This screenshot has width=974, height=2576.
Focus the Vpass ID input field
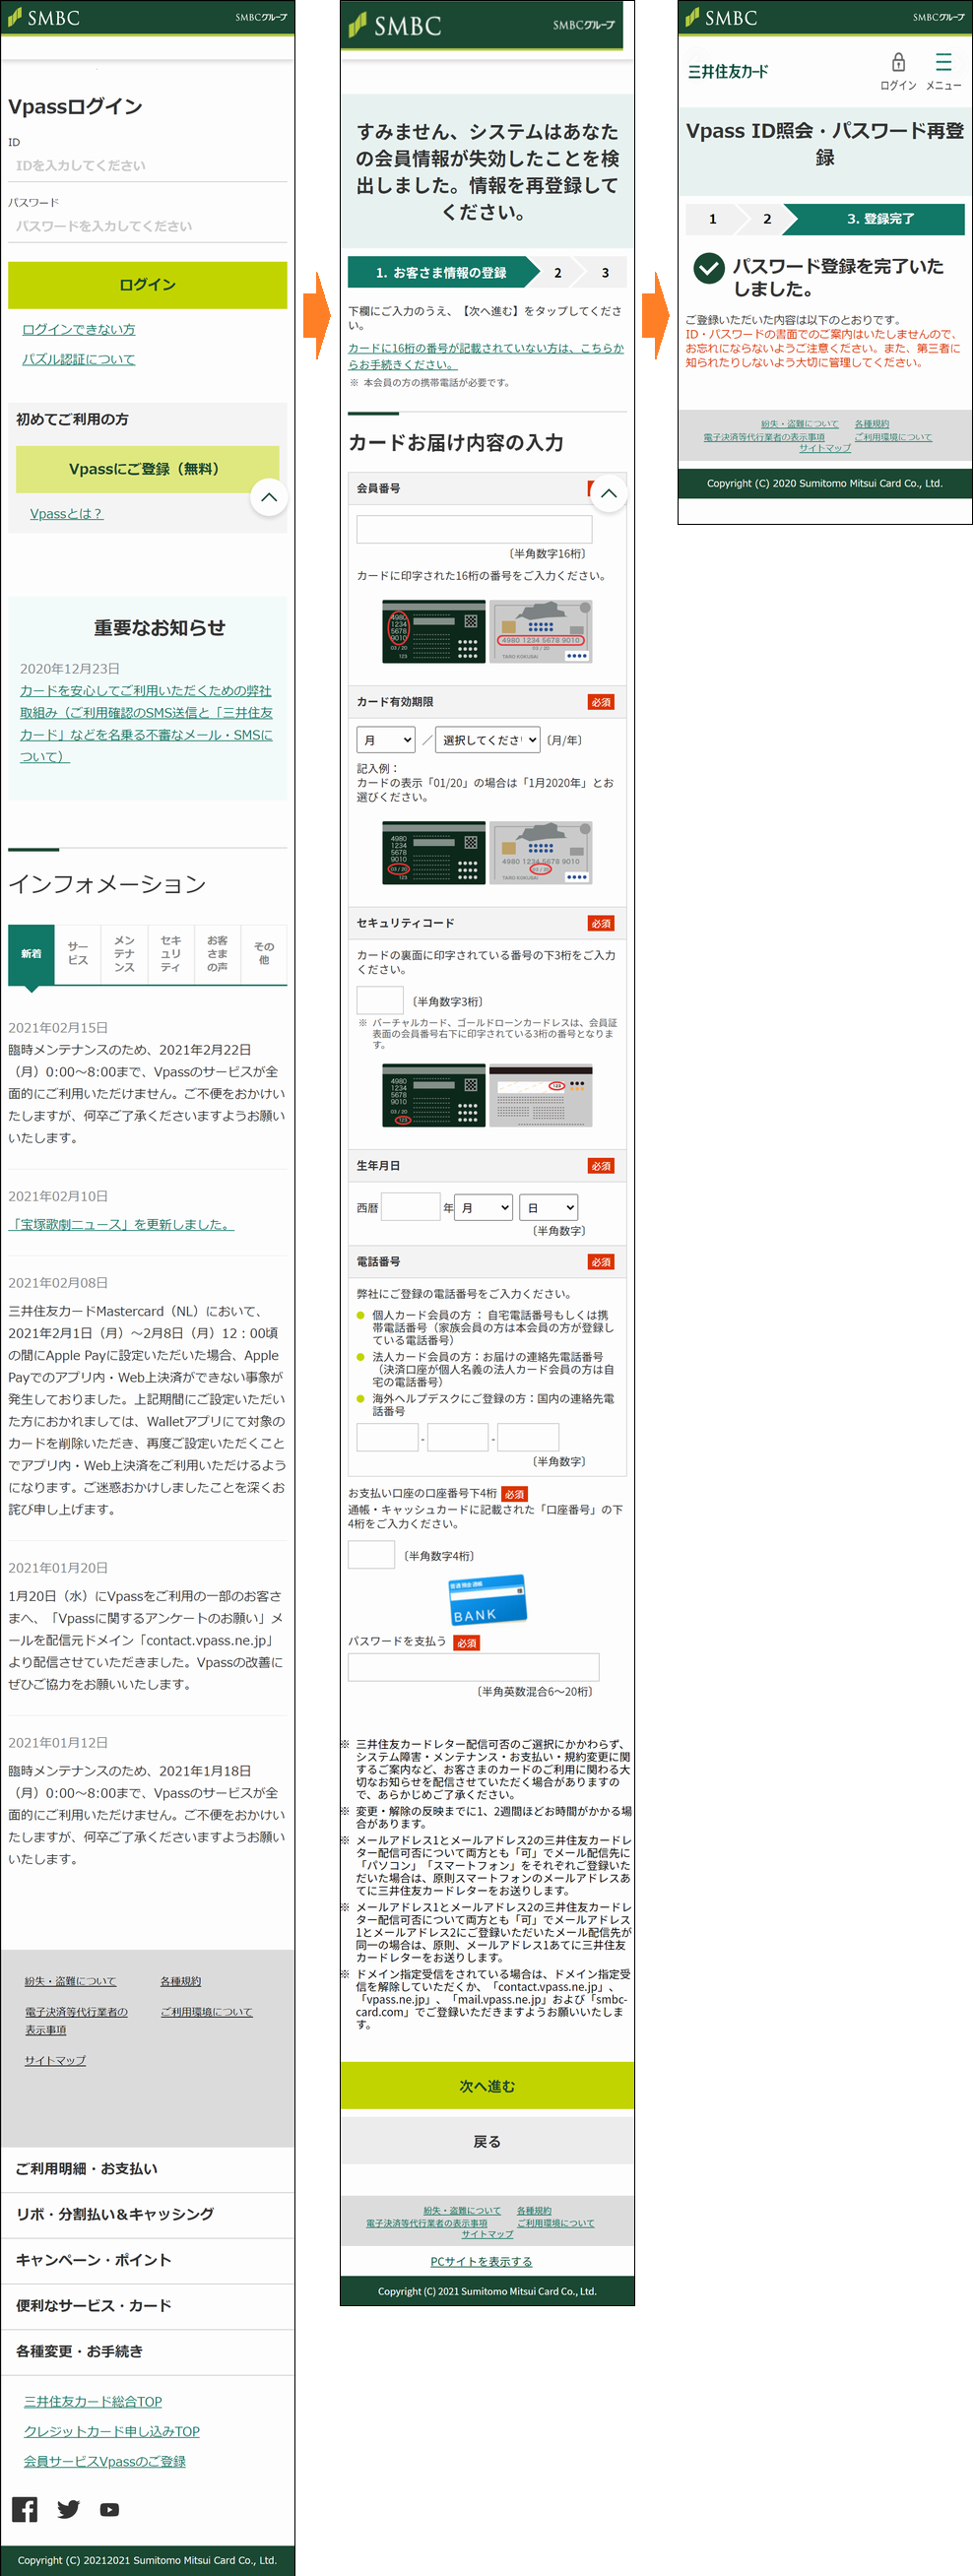click(x=148, y=166)
